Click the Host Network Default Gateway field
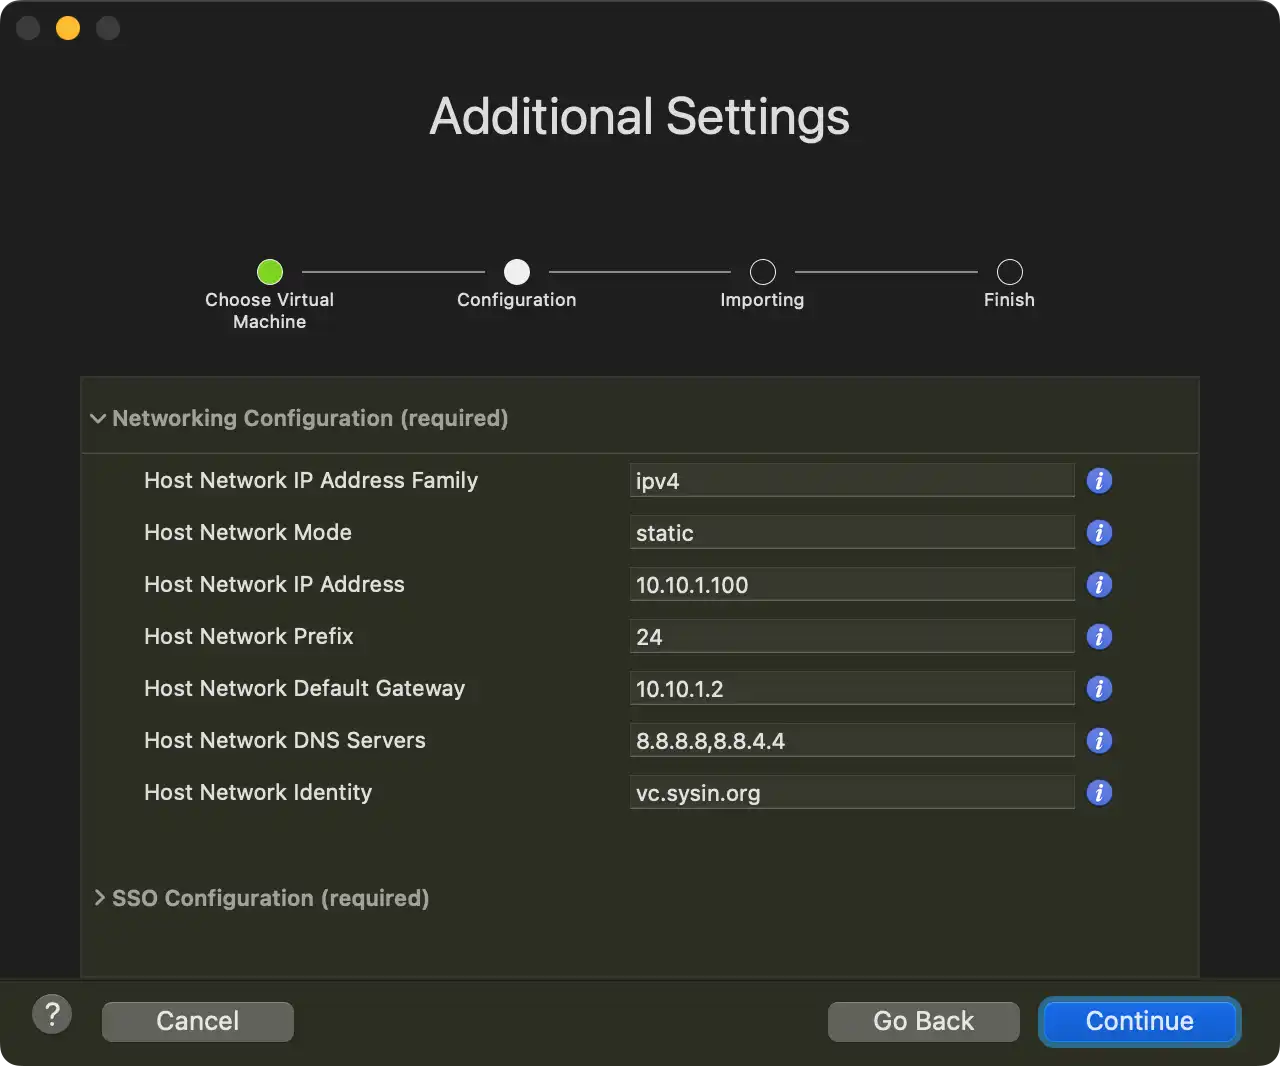 pos(851,689)
